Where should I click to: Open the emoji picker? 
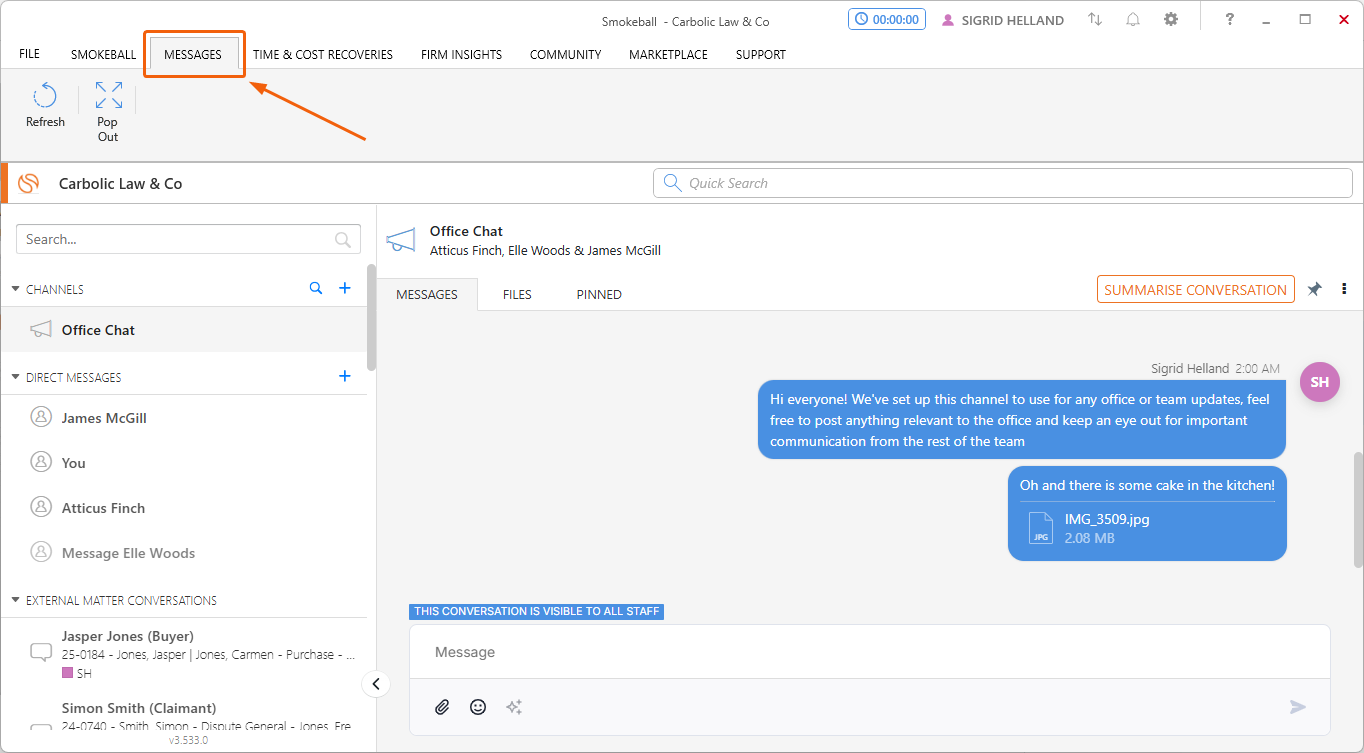478,707
